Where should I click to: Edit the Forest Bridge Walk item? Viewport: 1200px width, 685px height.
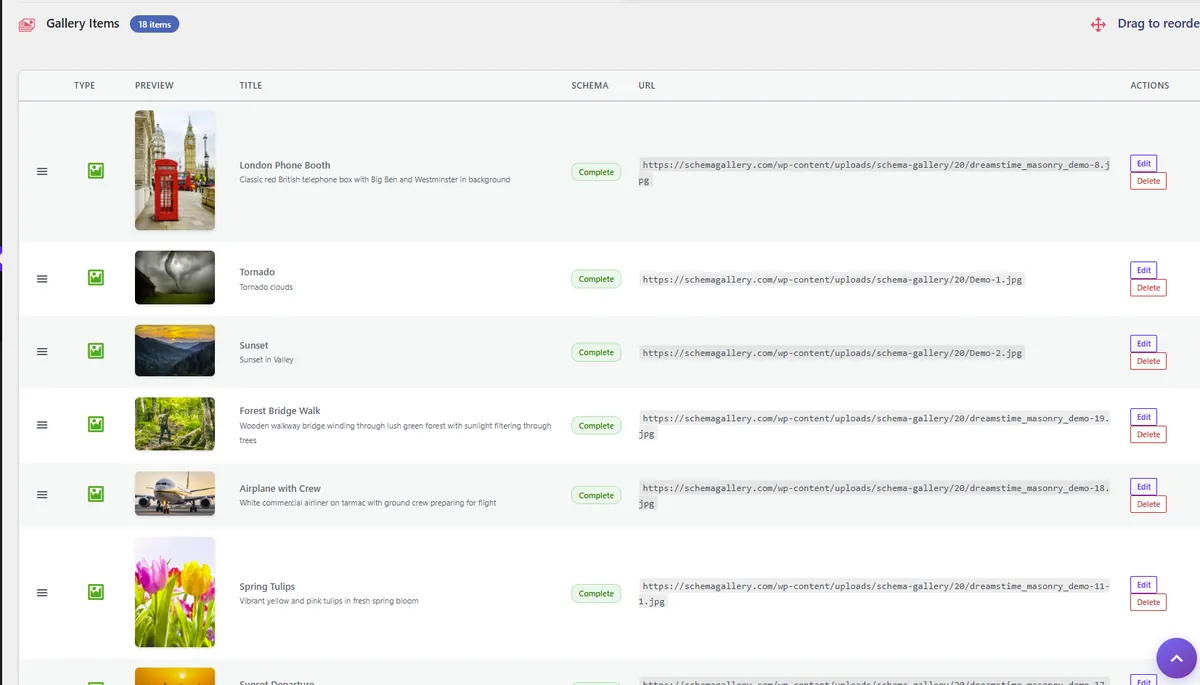pyautogui.click(x=1144, y=417)
